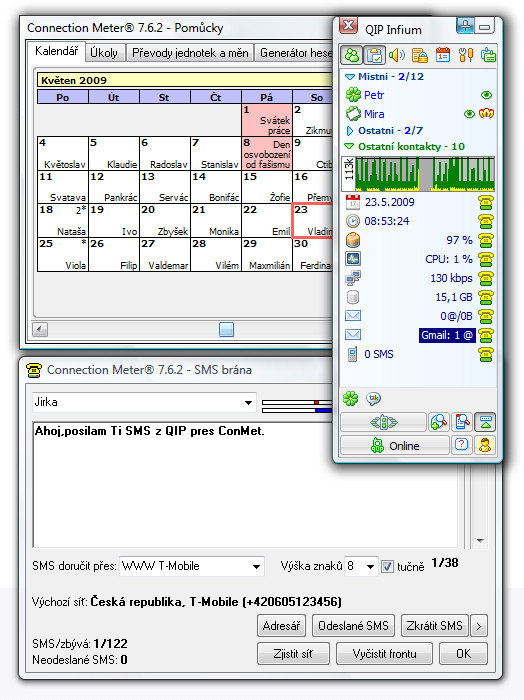Viewport: 524px width, 700px height.
Task: Pin the QIP Infium window on top
Action: [465, 26]
